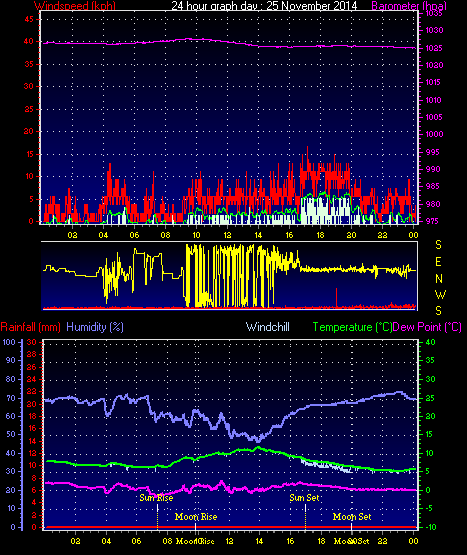Click the W wind direction label
This screenshot has height=555, width=467.
pyautogui.click(x=440, y=294)
